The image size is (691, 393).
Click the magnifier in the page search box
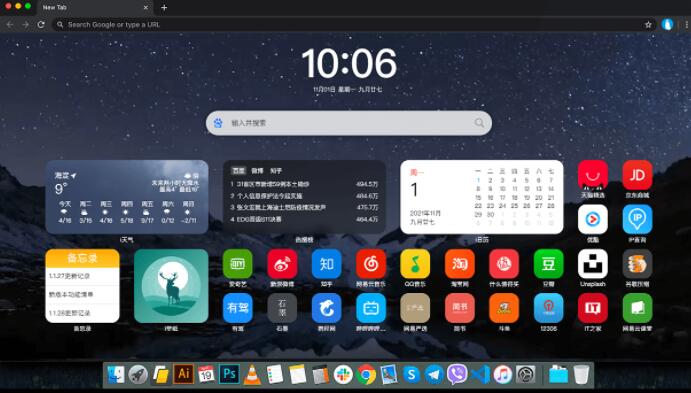479,123
